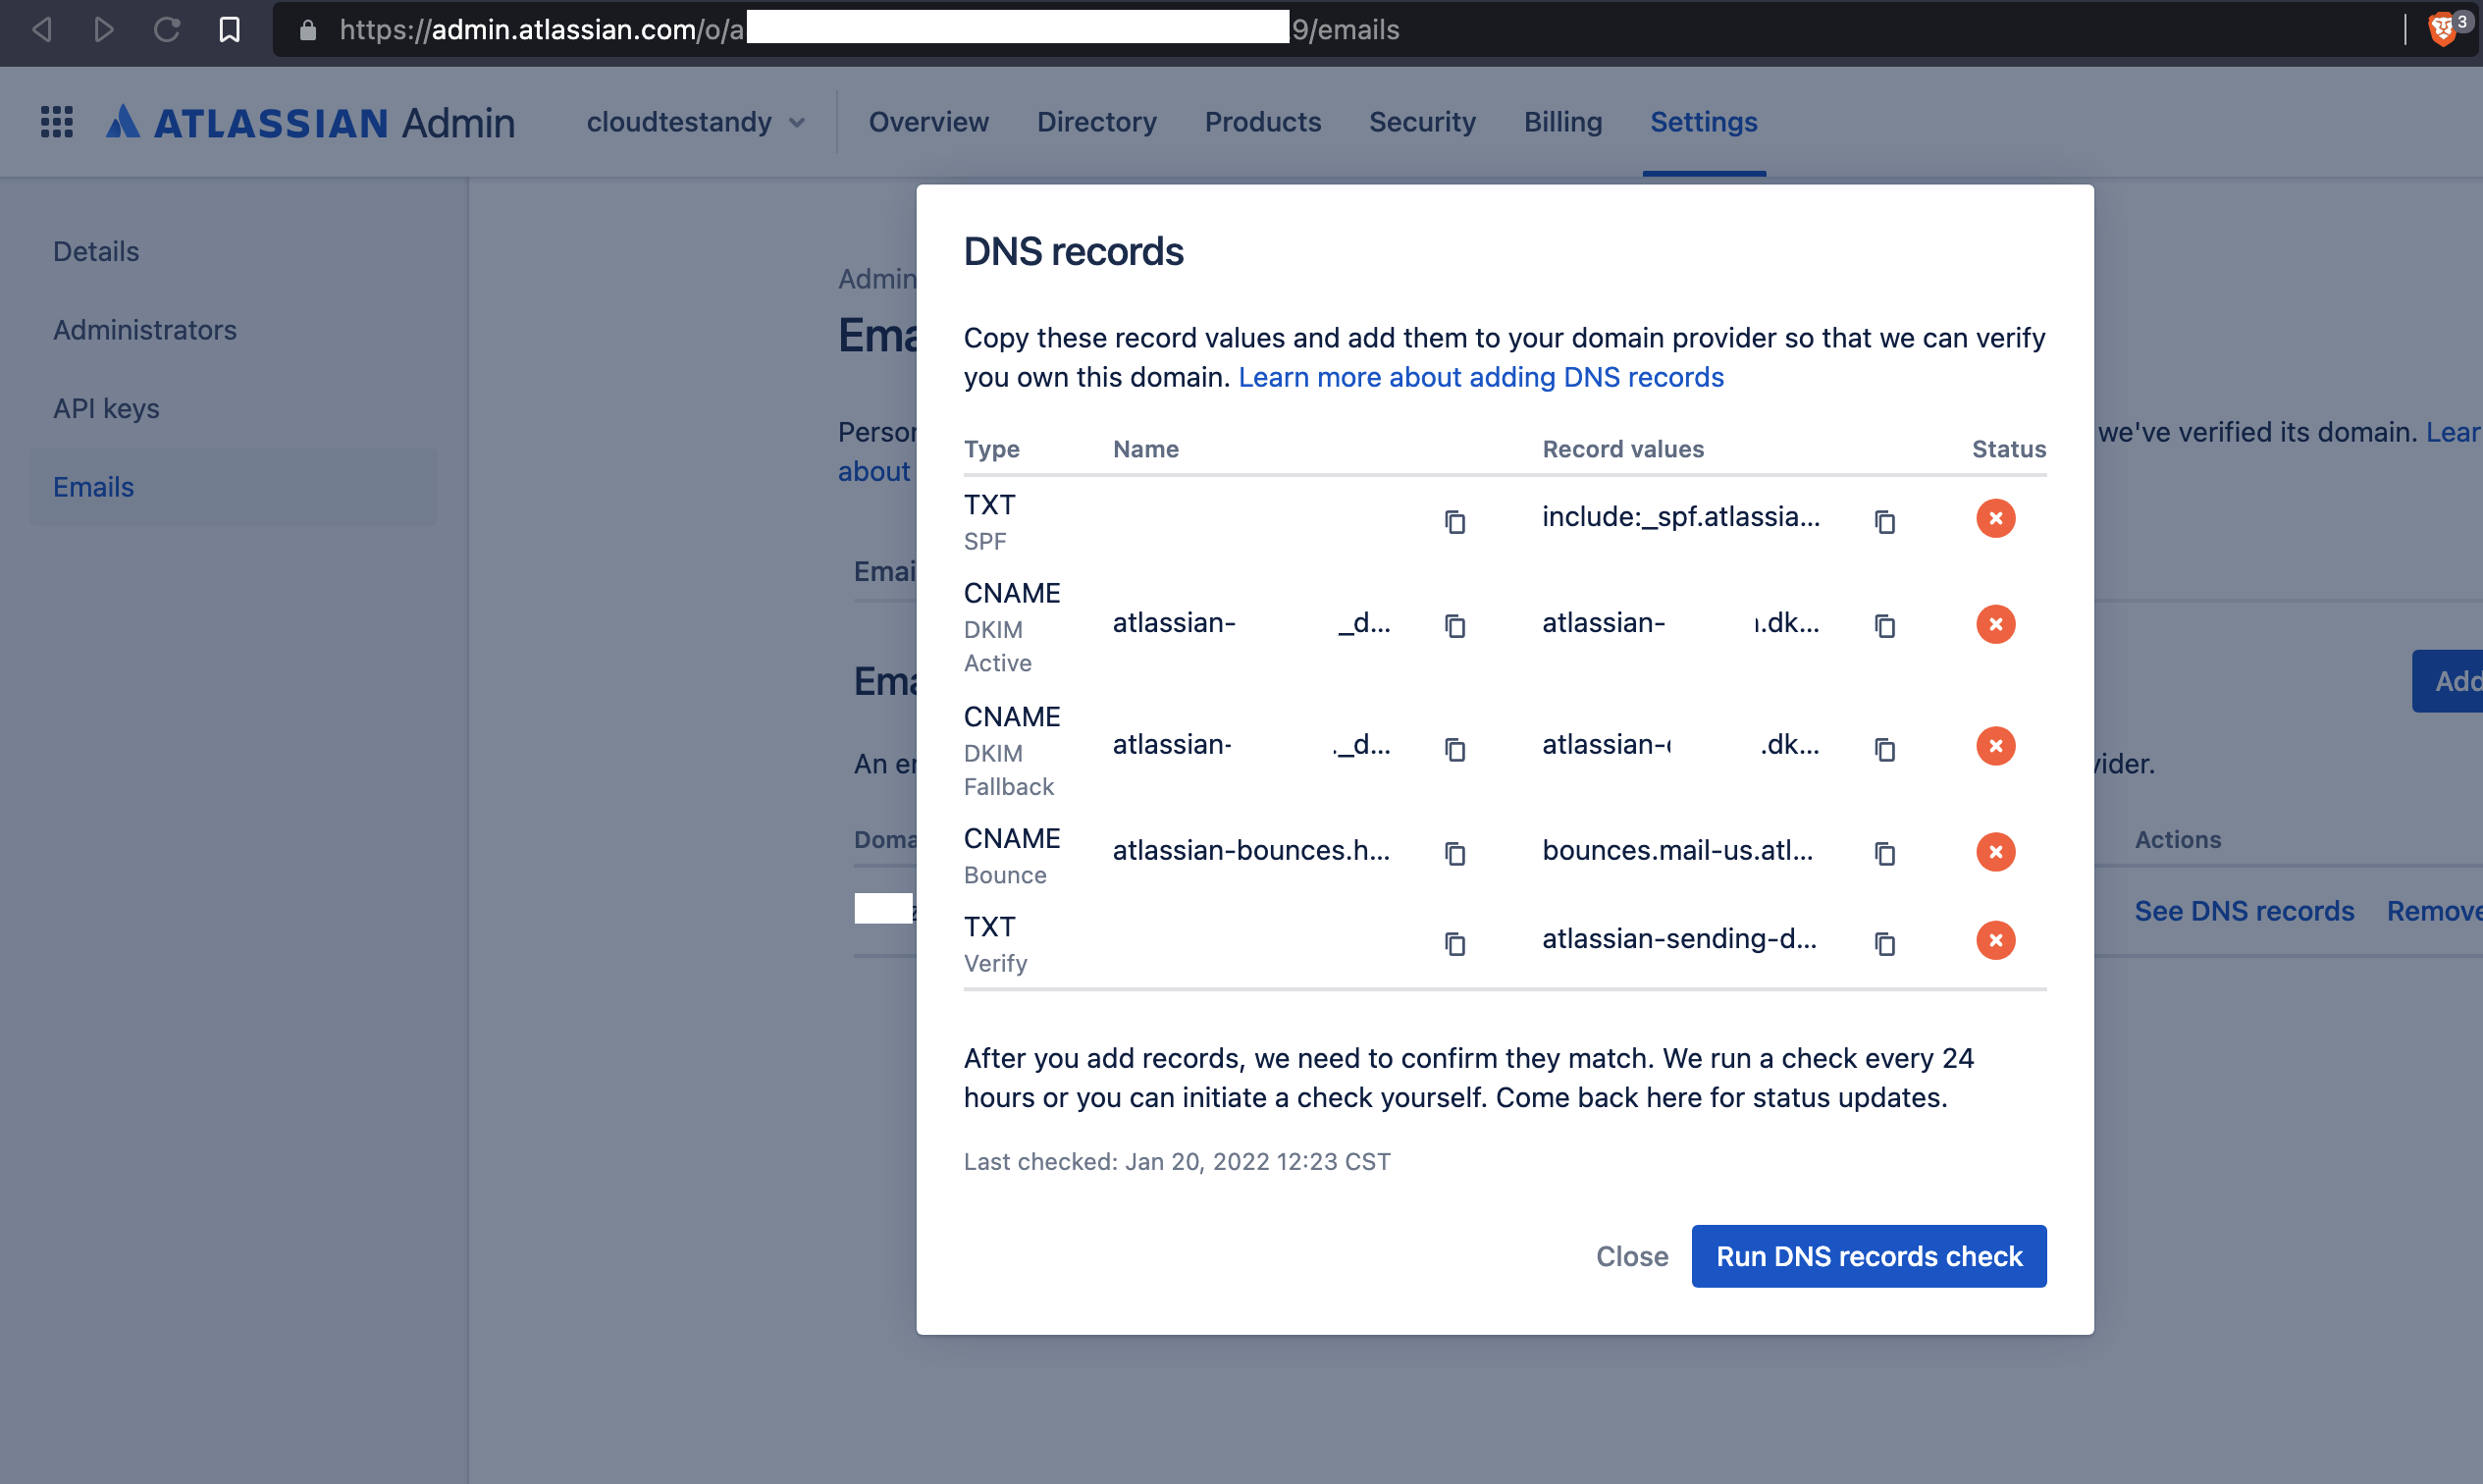The width and height of the screenshot is (2483, 1484).
Task: Click the bookmark icon in the browser
Action: coord(229,29)
